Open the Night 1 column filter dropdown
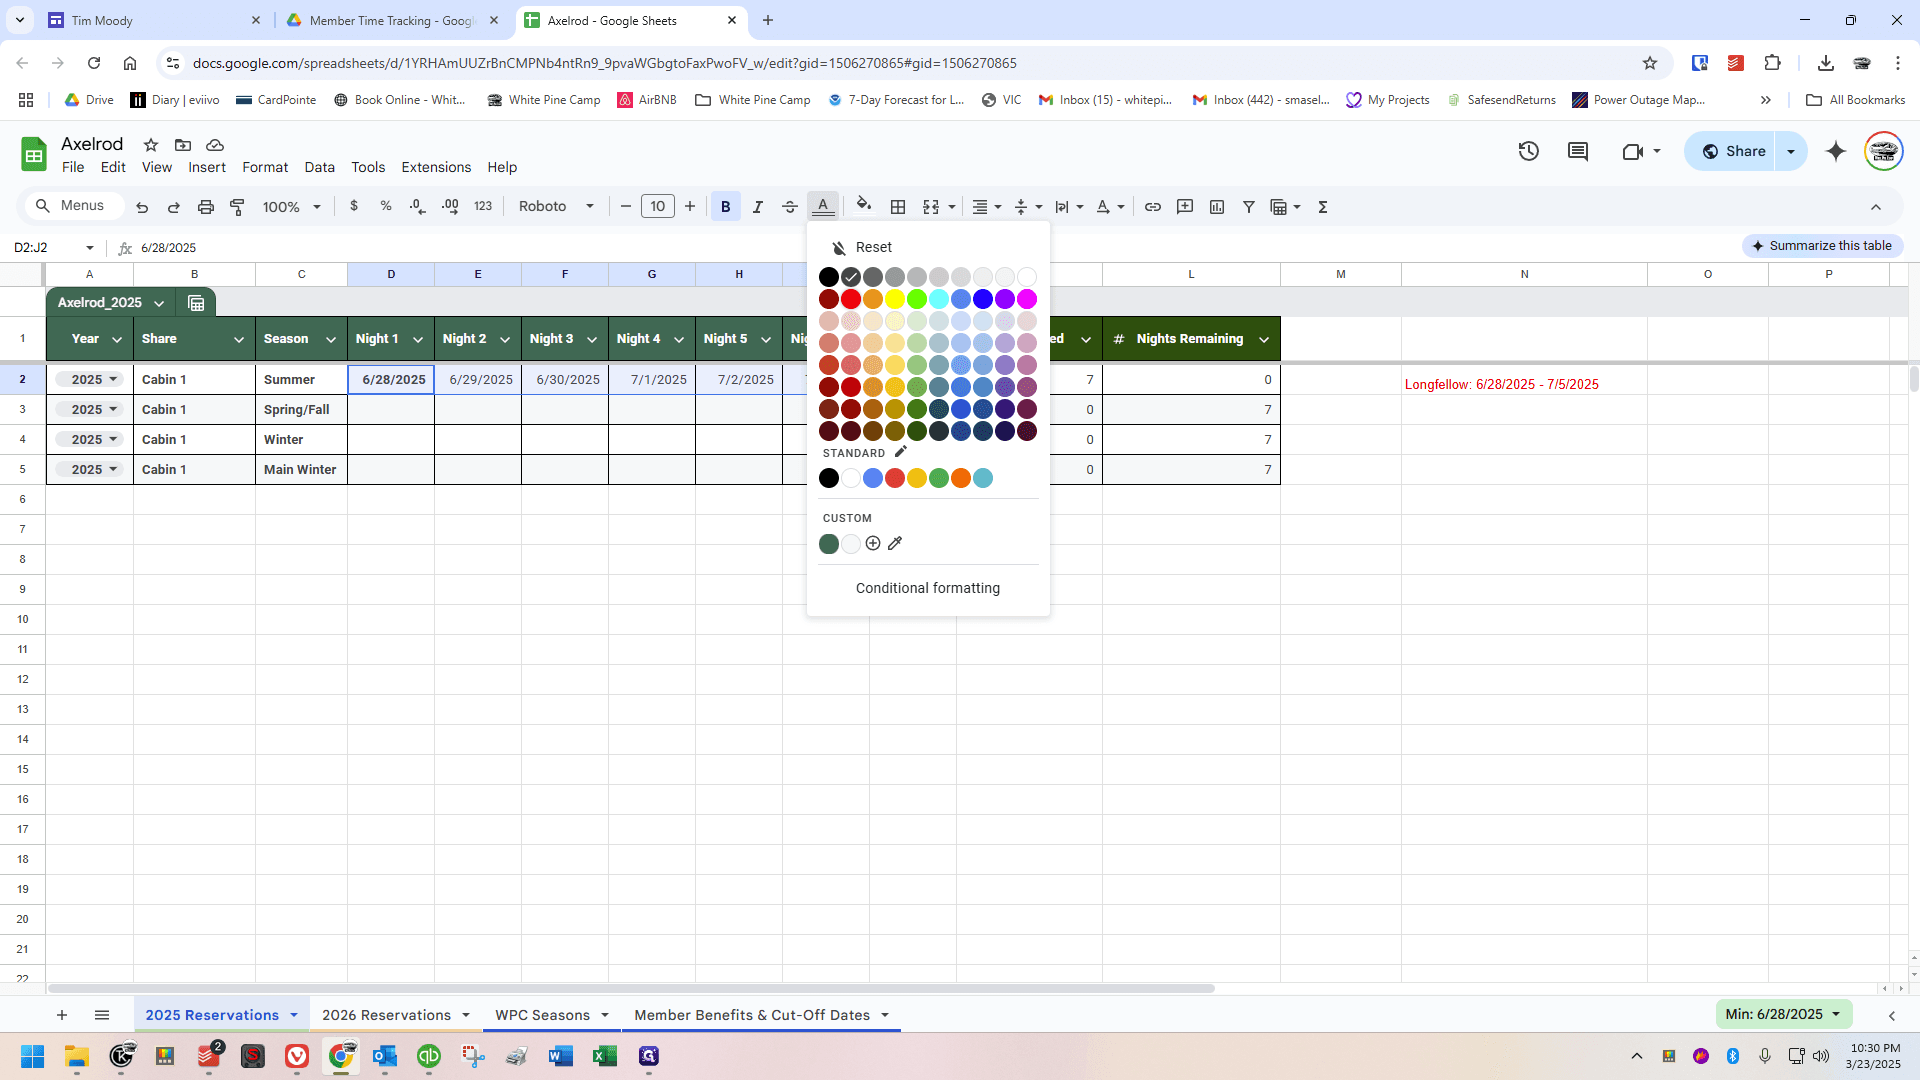1920x1080 pixels. 418,339
